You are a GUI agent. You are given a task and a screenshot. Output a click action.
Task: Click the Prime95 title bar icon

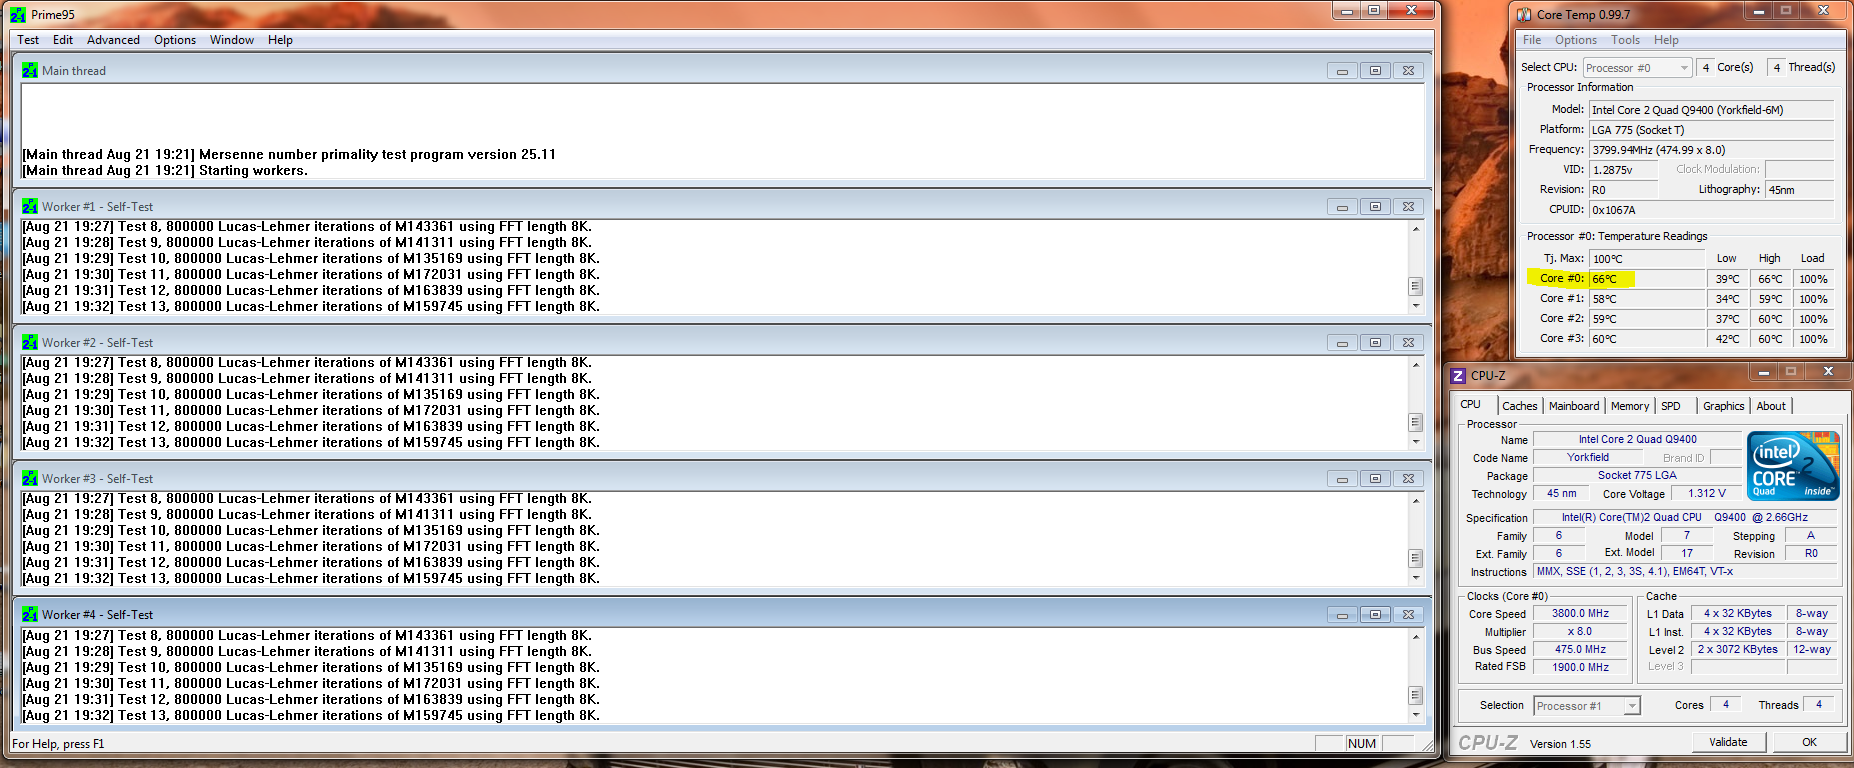click(x=18, y=14)
